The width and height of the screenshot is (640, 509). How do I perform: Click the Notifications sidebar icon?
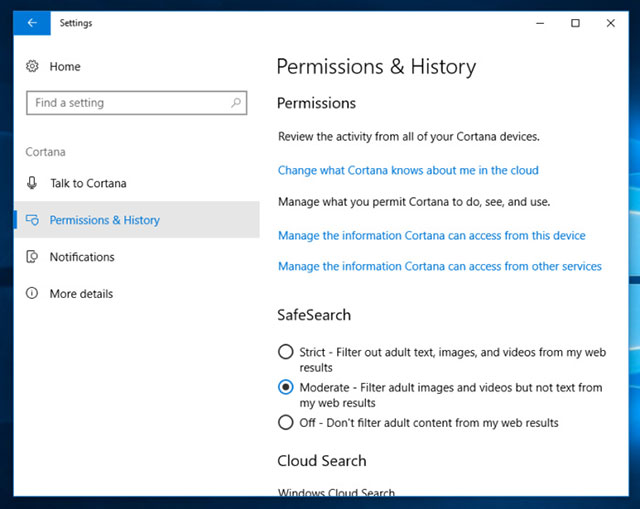(32, 257)
